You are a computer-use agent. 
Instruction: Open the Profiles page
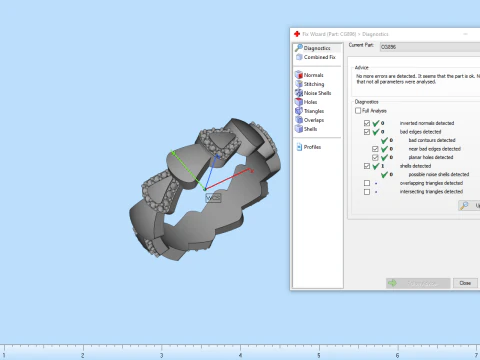point(309,147)
